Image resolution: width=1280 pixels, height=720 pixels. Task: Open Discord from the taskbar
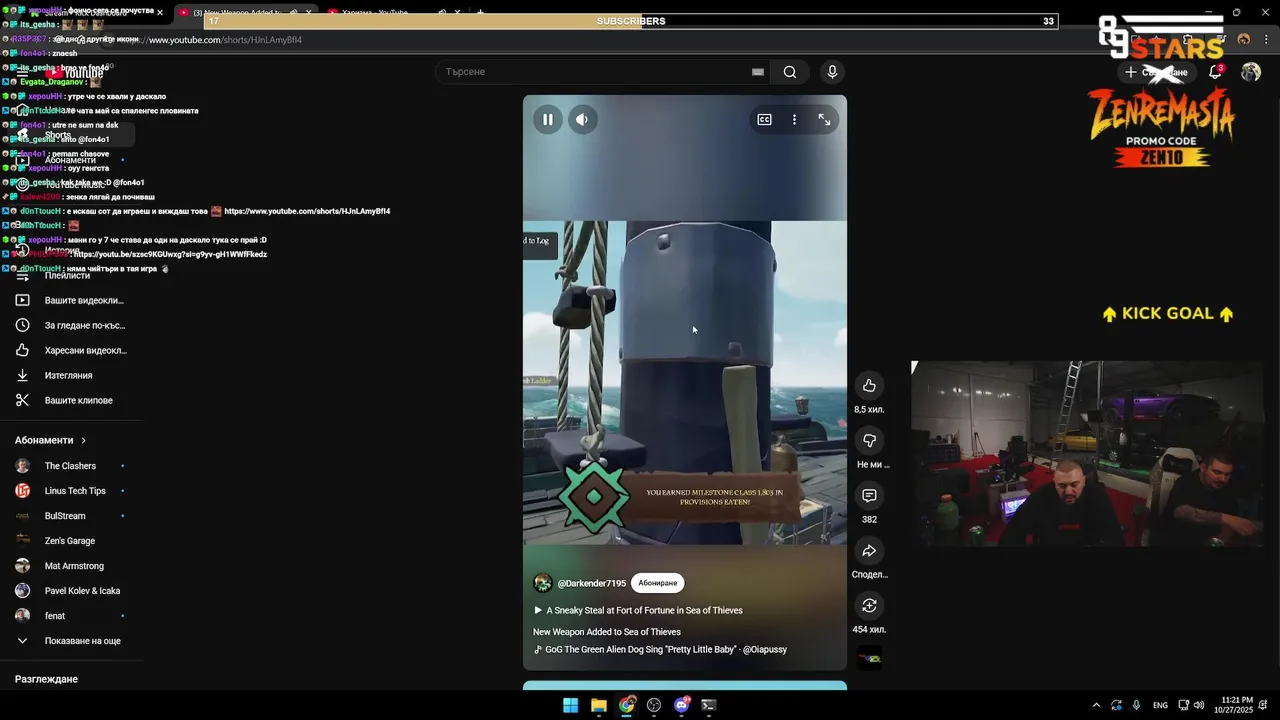click(x=682, y=705)
